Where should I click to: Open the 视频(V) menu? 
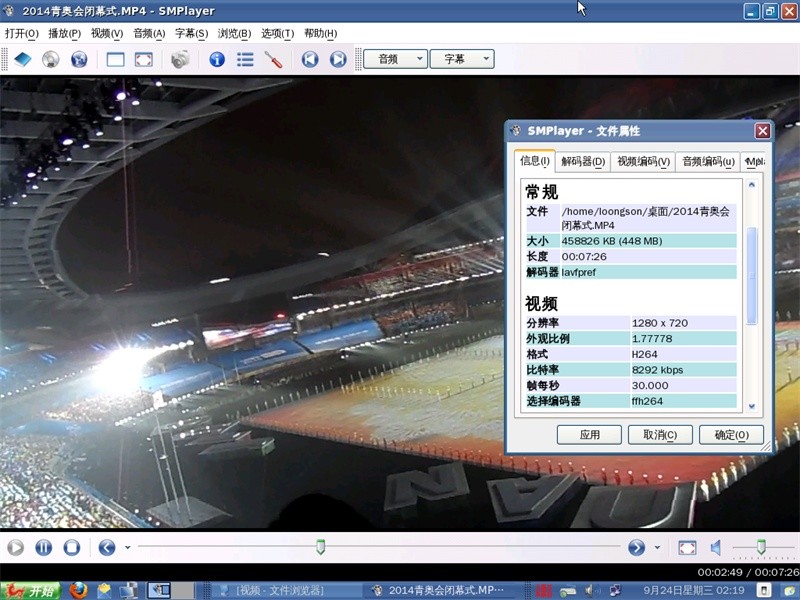pyautogui.click(x=107, y=34)
